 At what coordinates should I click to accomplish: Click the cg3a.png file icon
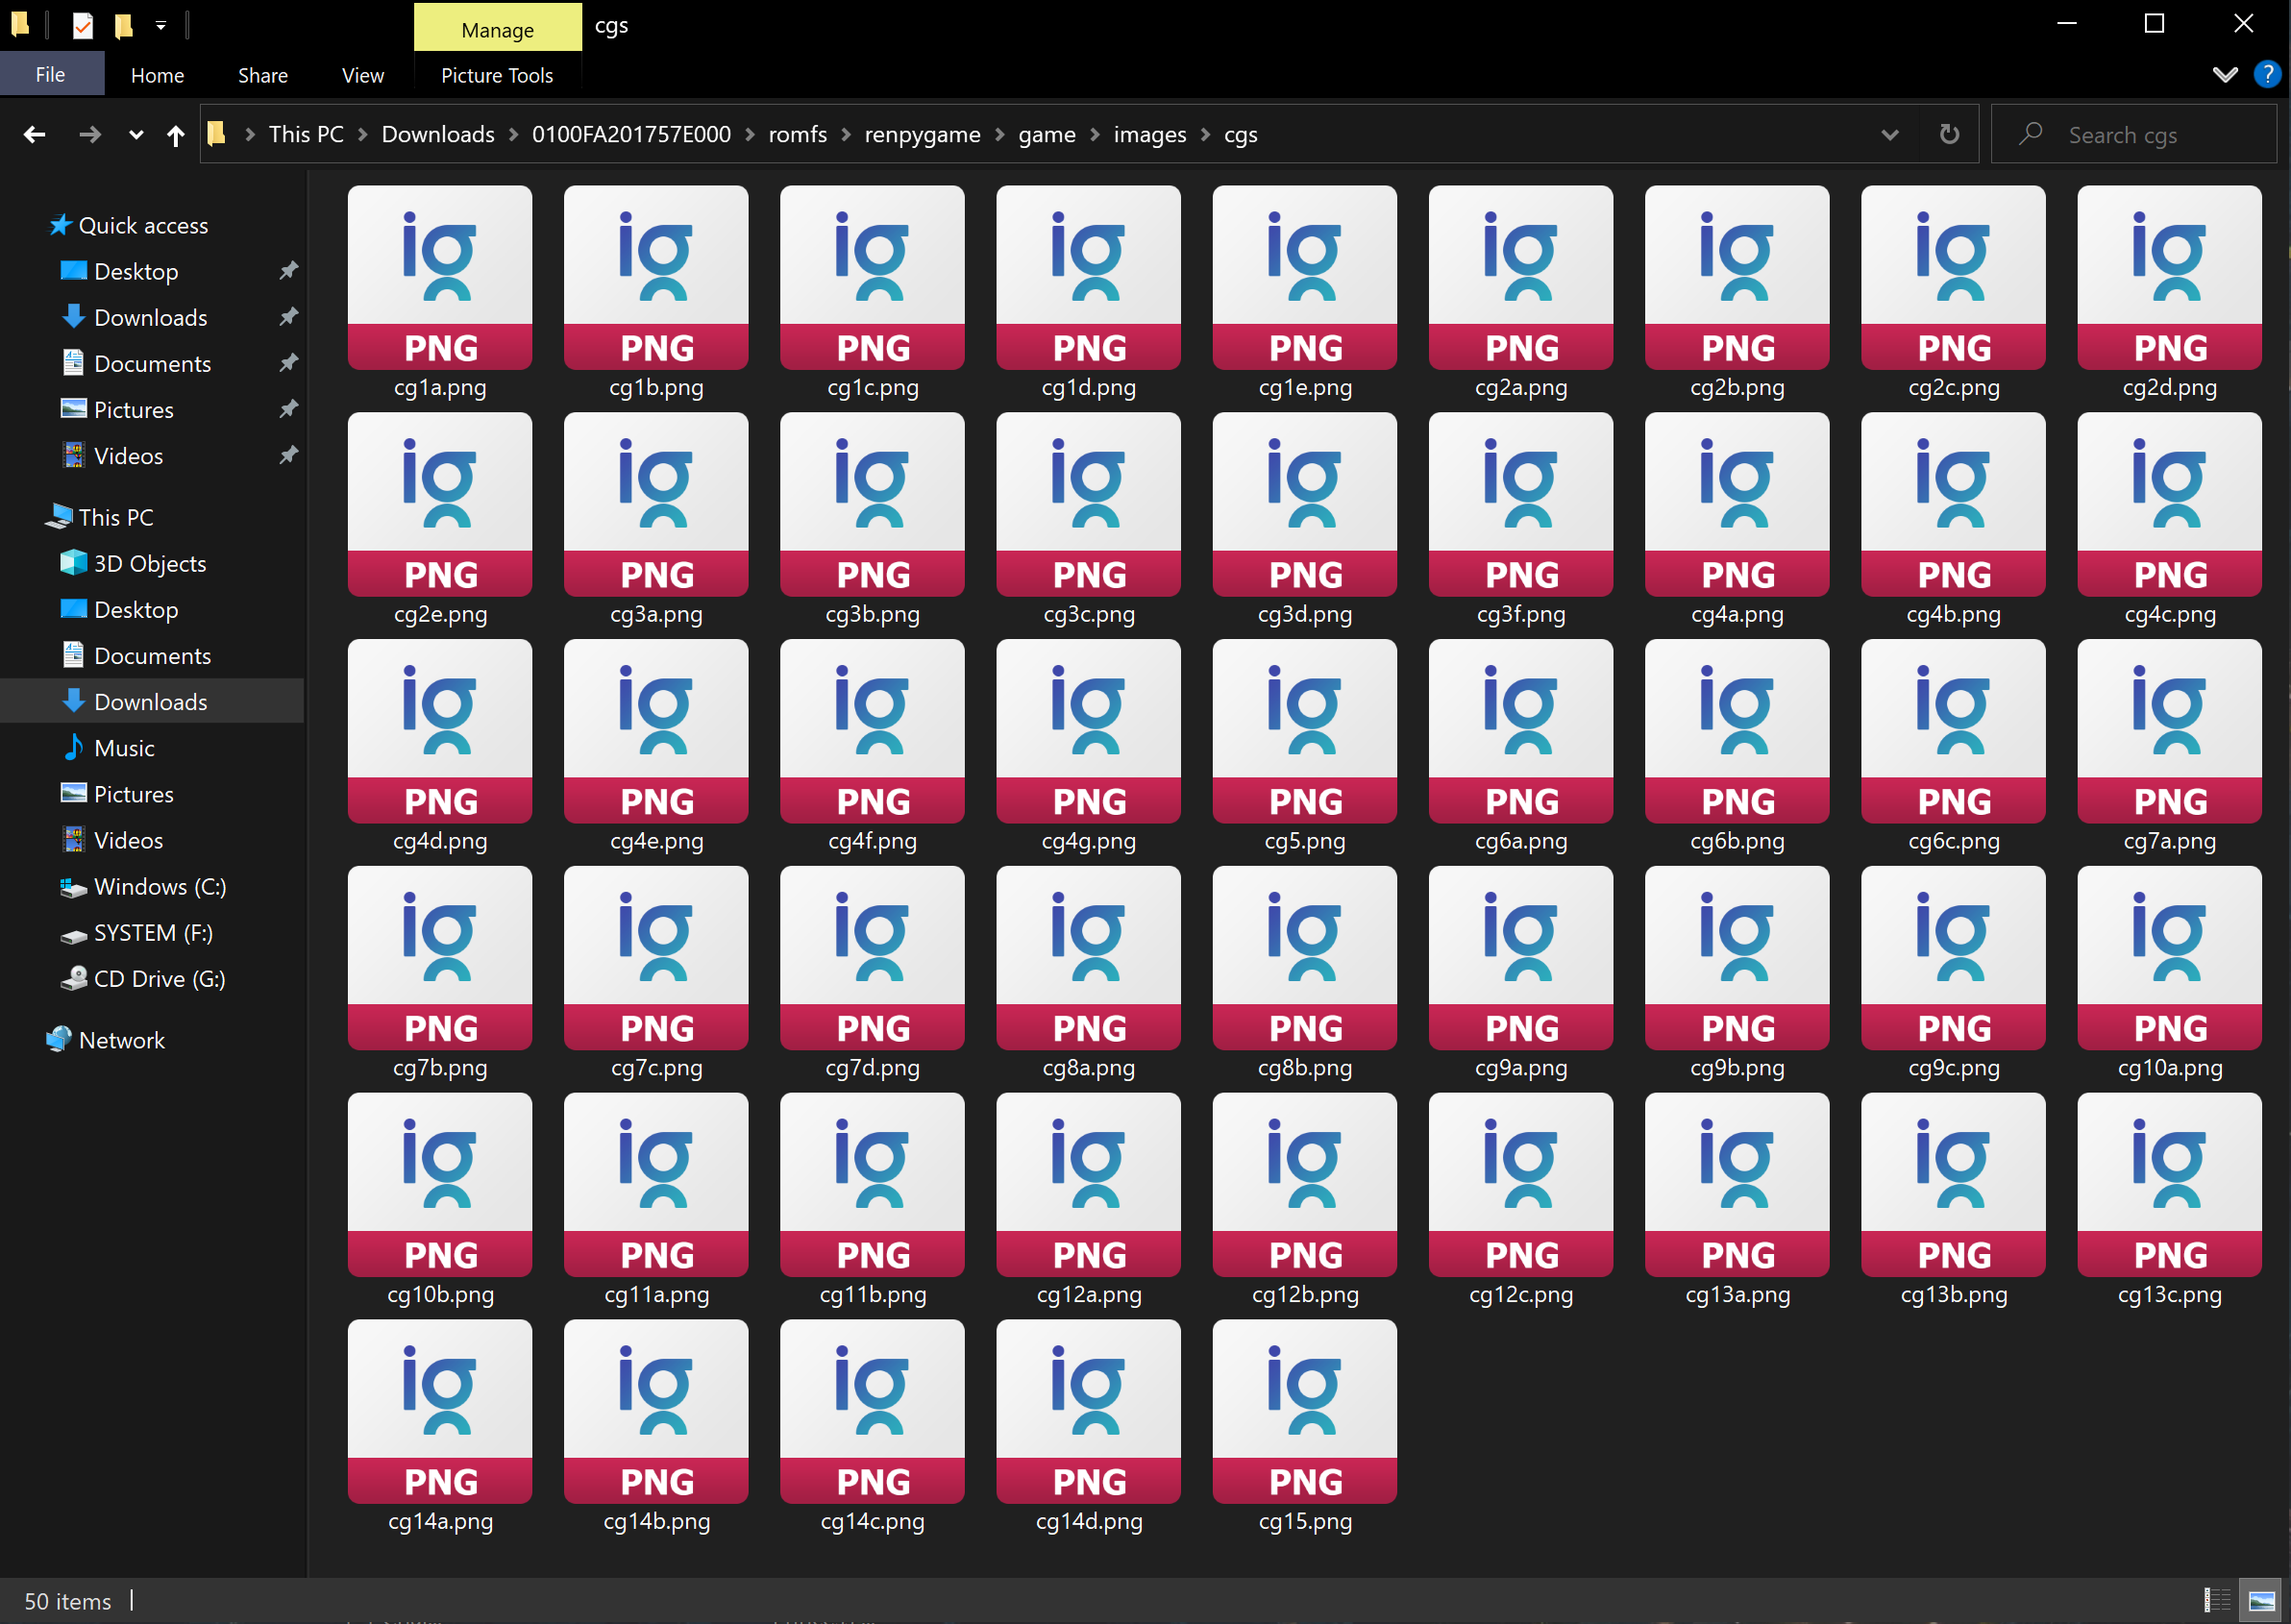656,504
